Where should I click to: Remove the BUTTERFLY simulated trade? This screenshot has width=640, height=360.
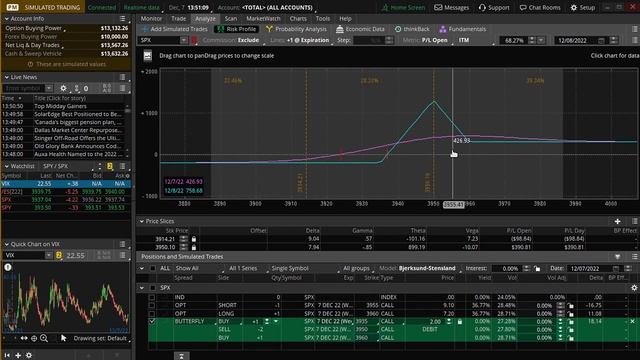coord(633,322)
